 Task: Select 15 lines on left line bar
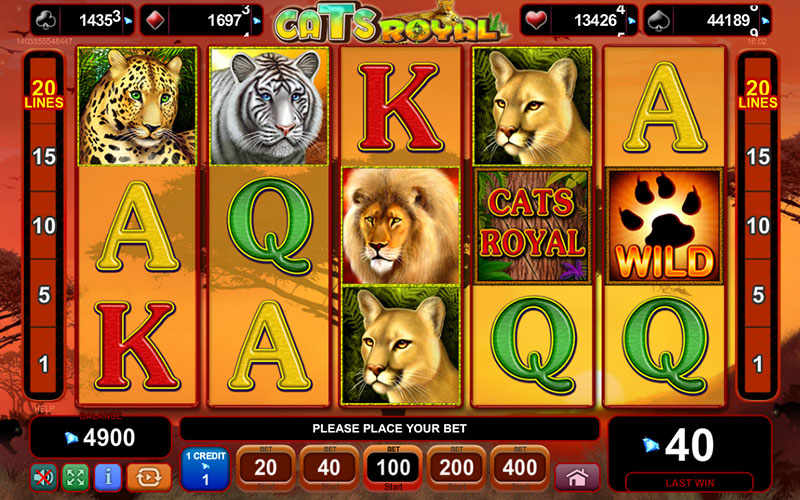point(44,157)
